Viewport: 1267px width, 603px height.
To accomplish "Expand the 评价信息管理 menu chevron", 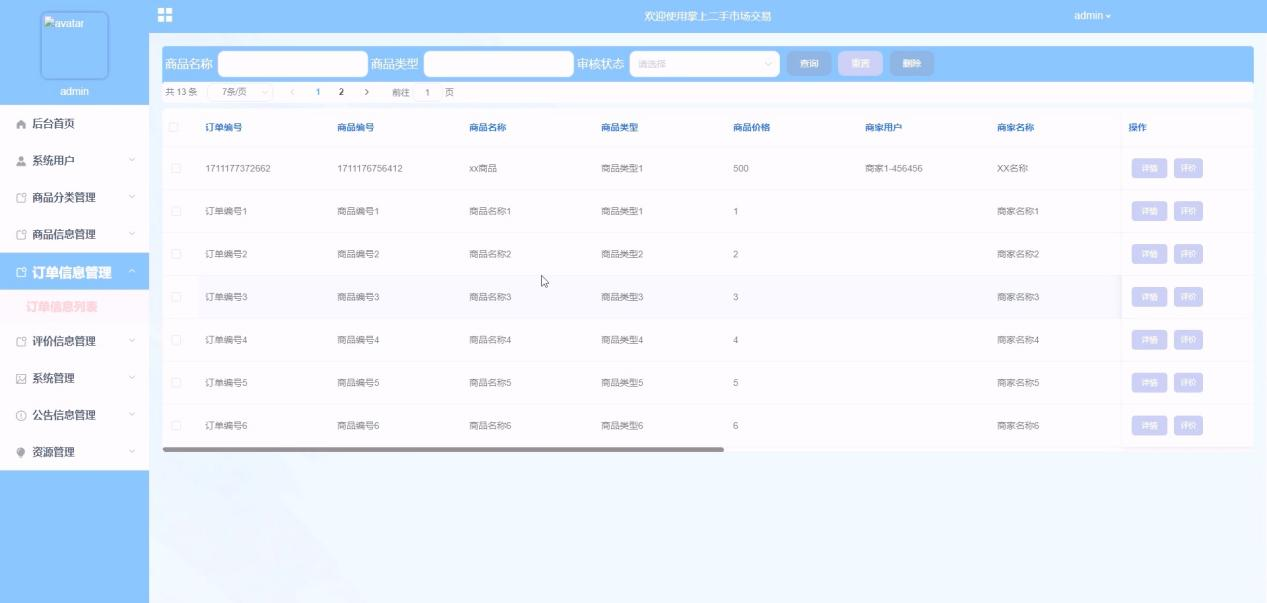I will [x=132, y=341].
